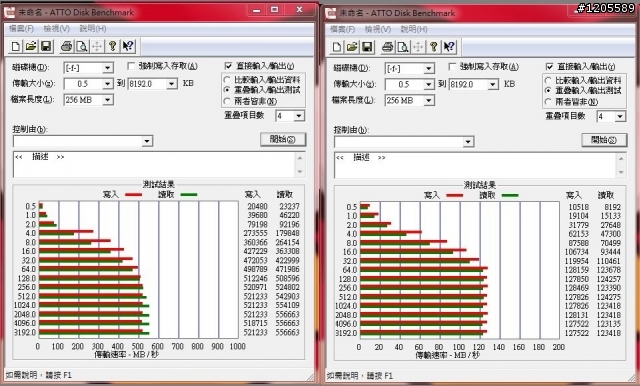Minimize the left ATTO window
Screen dimensions: 640x386
256,10
